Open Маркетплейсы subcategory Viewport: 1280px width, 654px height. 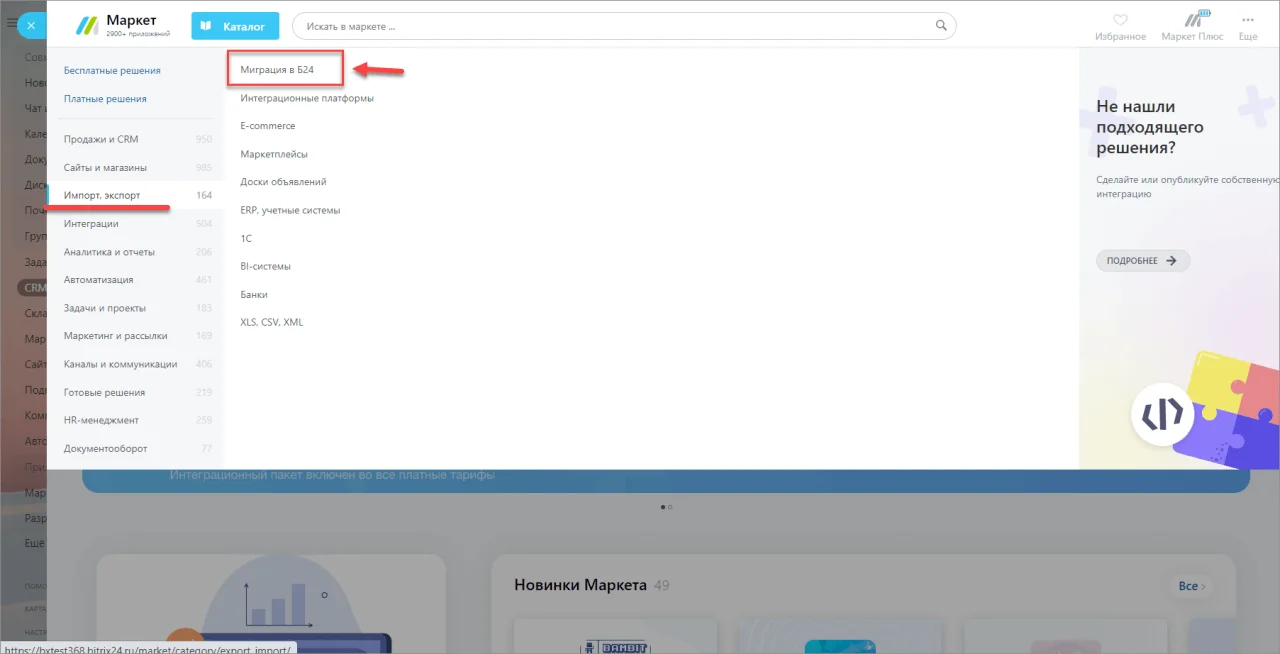coord(274,154)
